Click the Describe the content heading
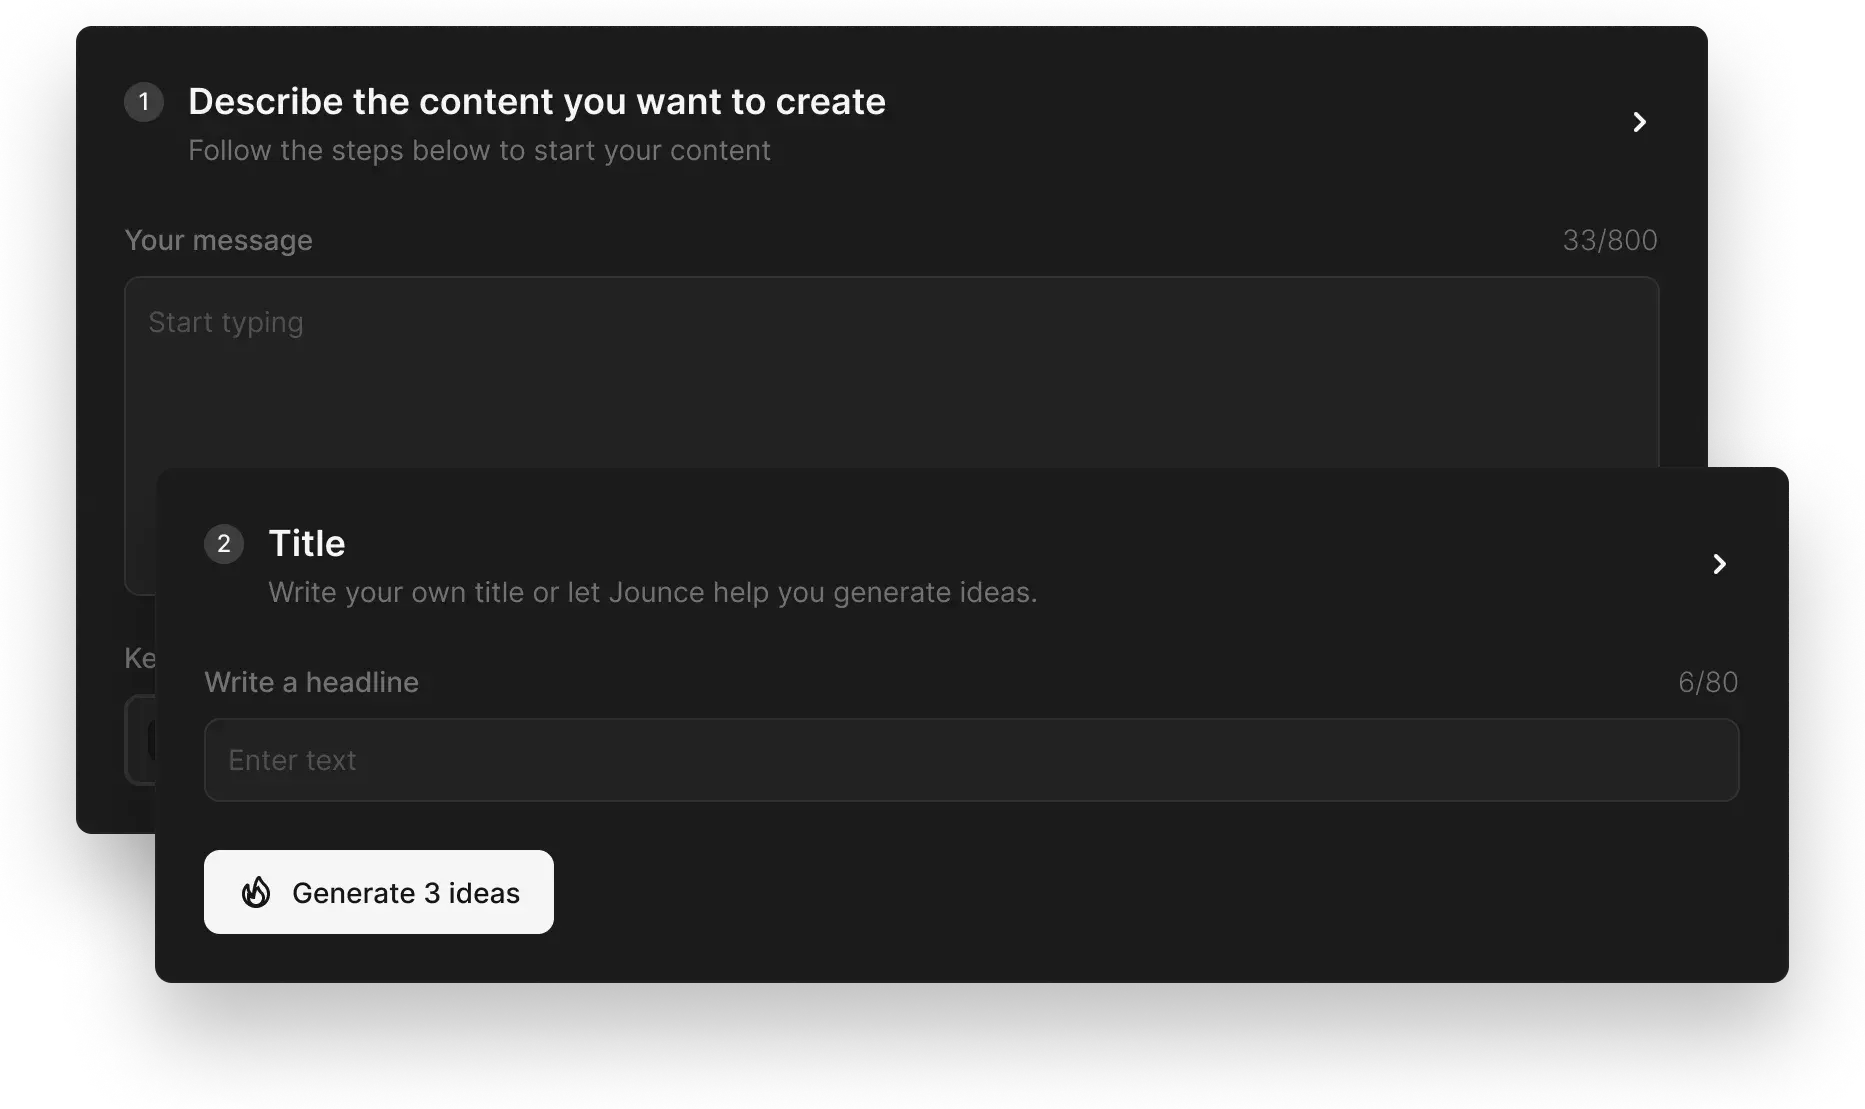 click(536, 102)
